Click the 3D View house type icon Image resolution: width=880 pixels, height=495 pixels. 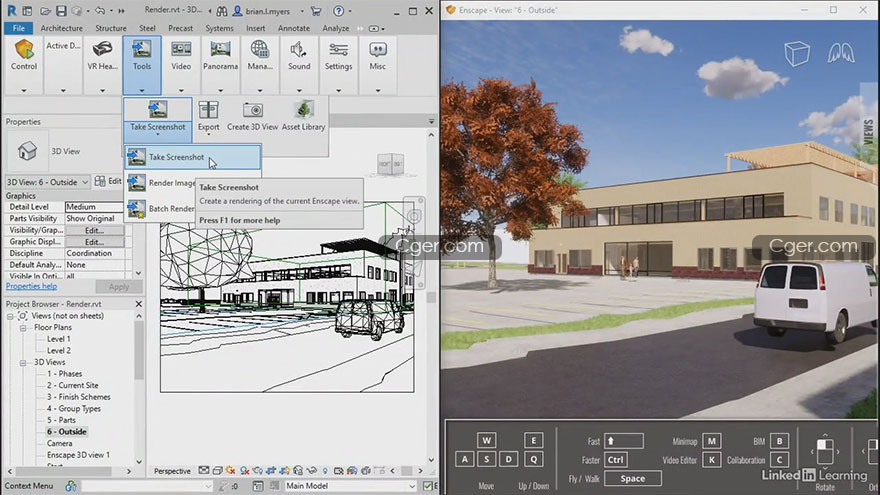click(x=27, y=151)
